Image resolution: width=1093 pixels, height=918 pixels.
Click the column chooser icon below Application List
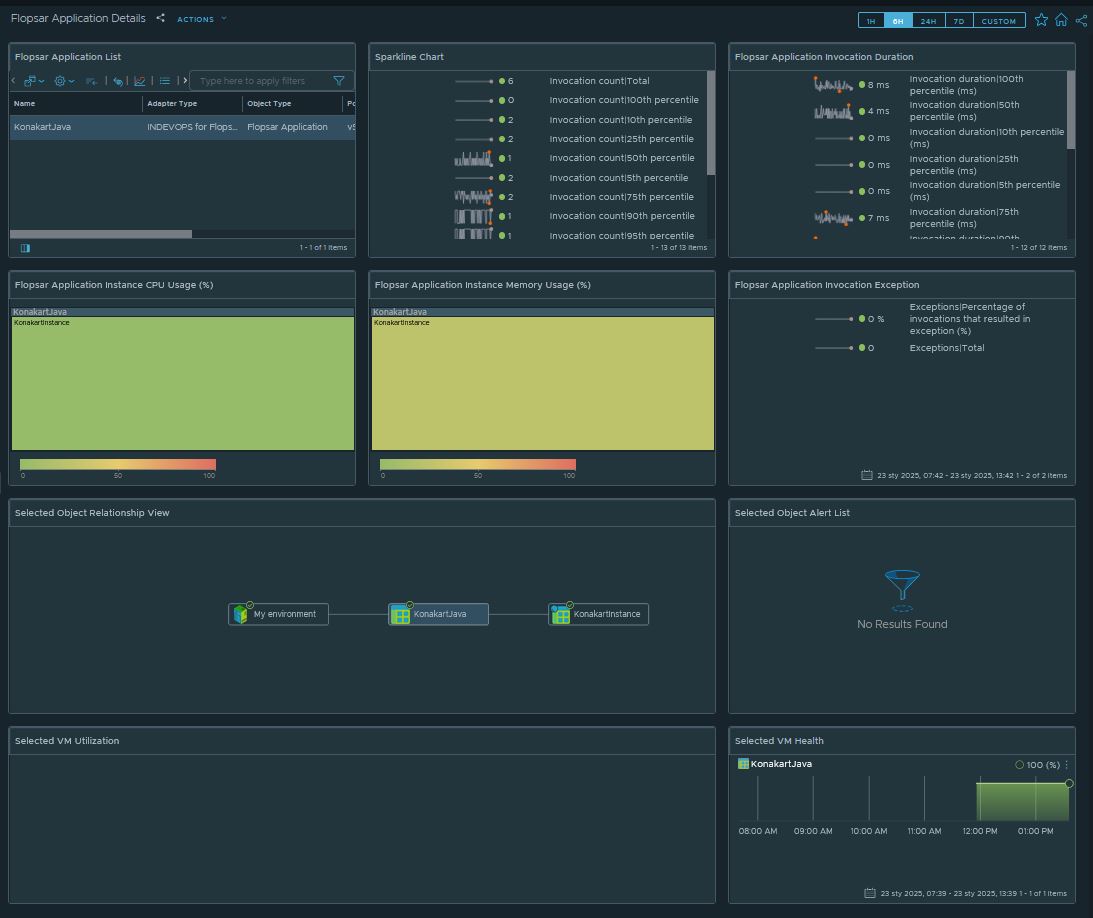pos(25,248)
